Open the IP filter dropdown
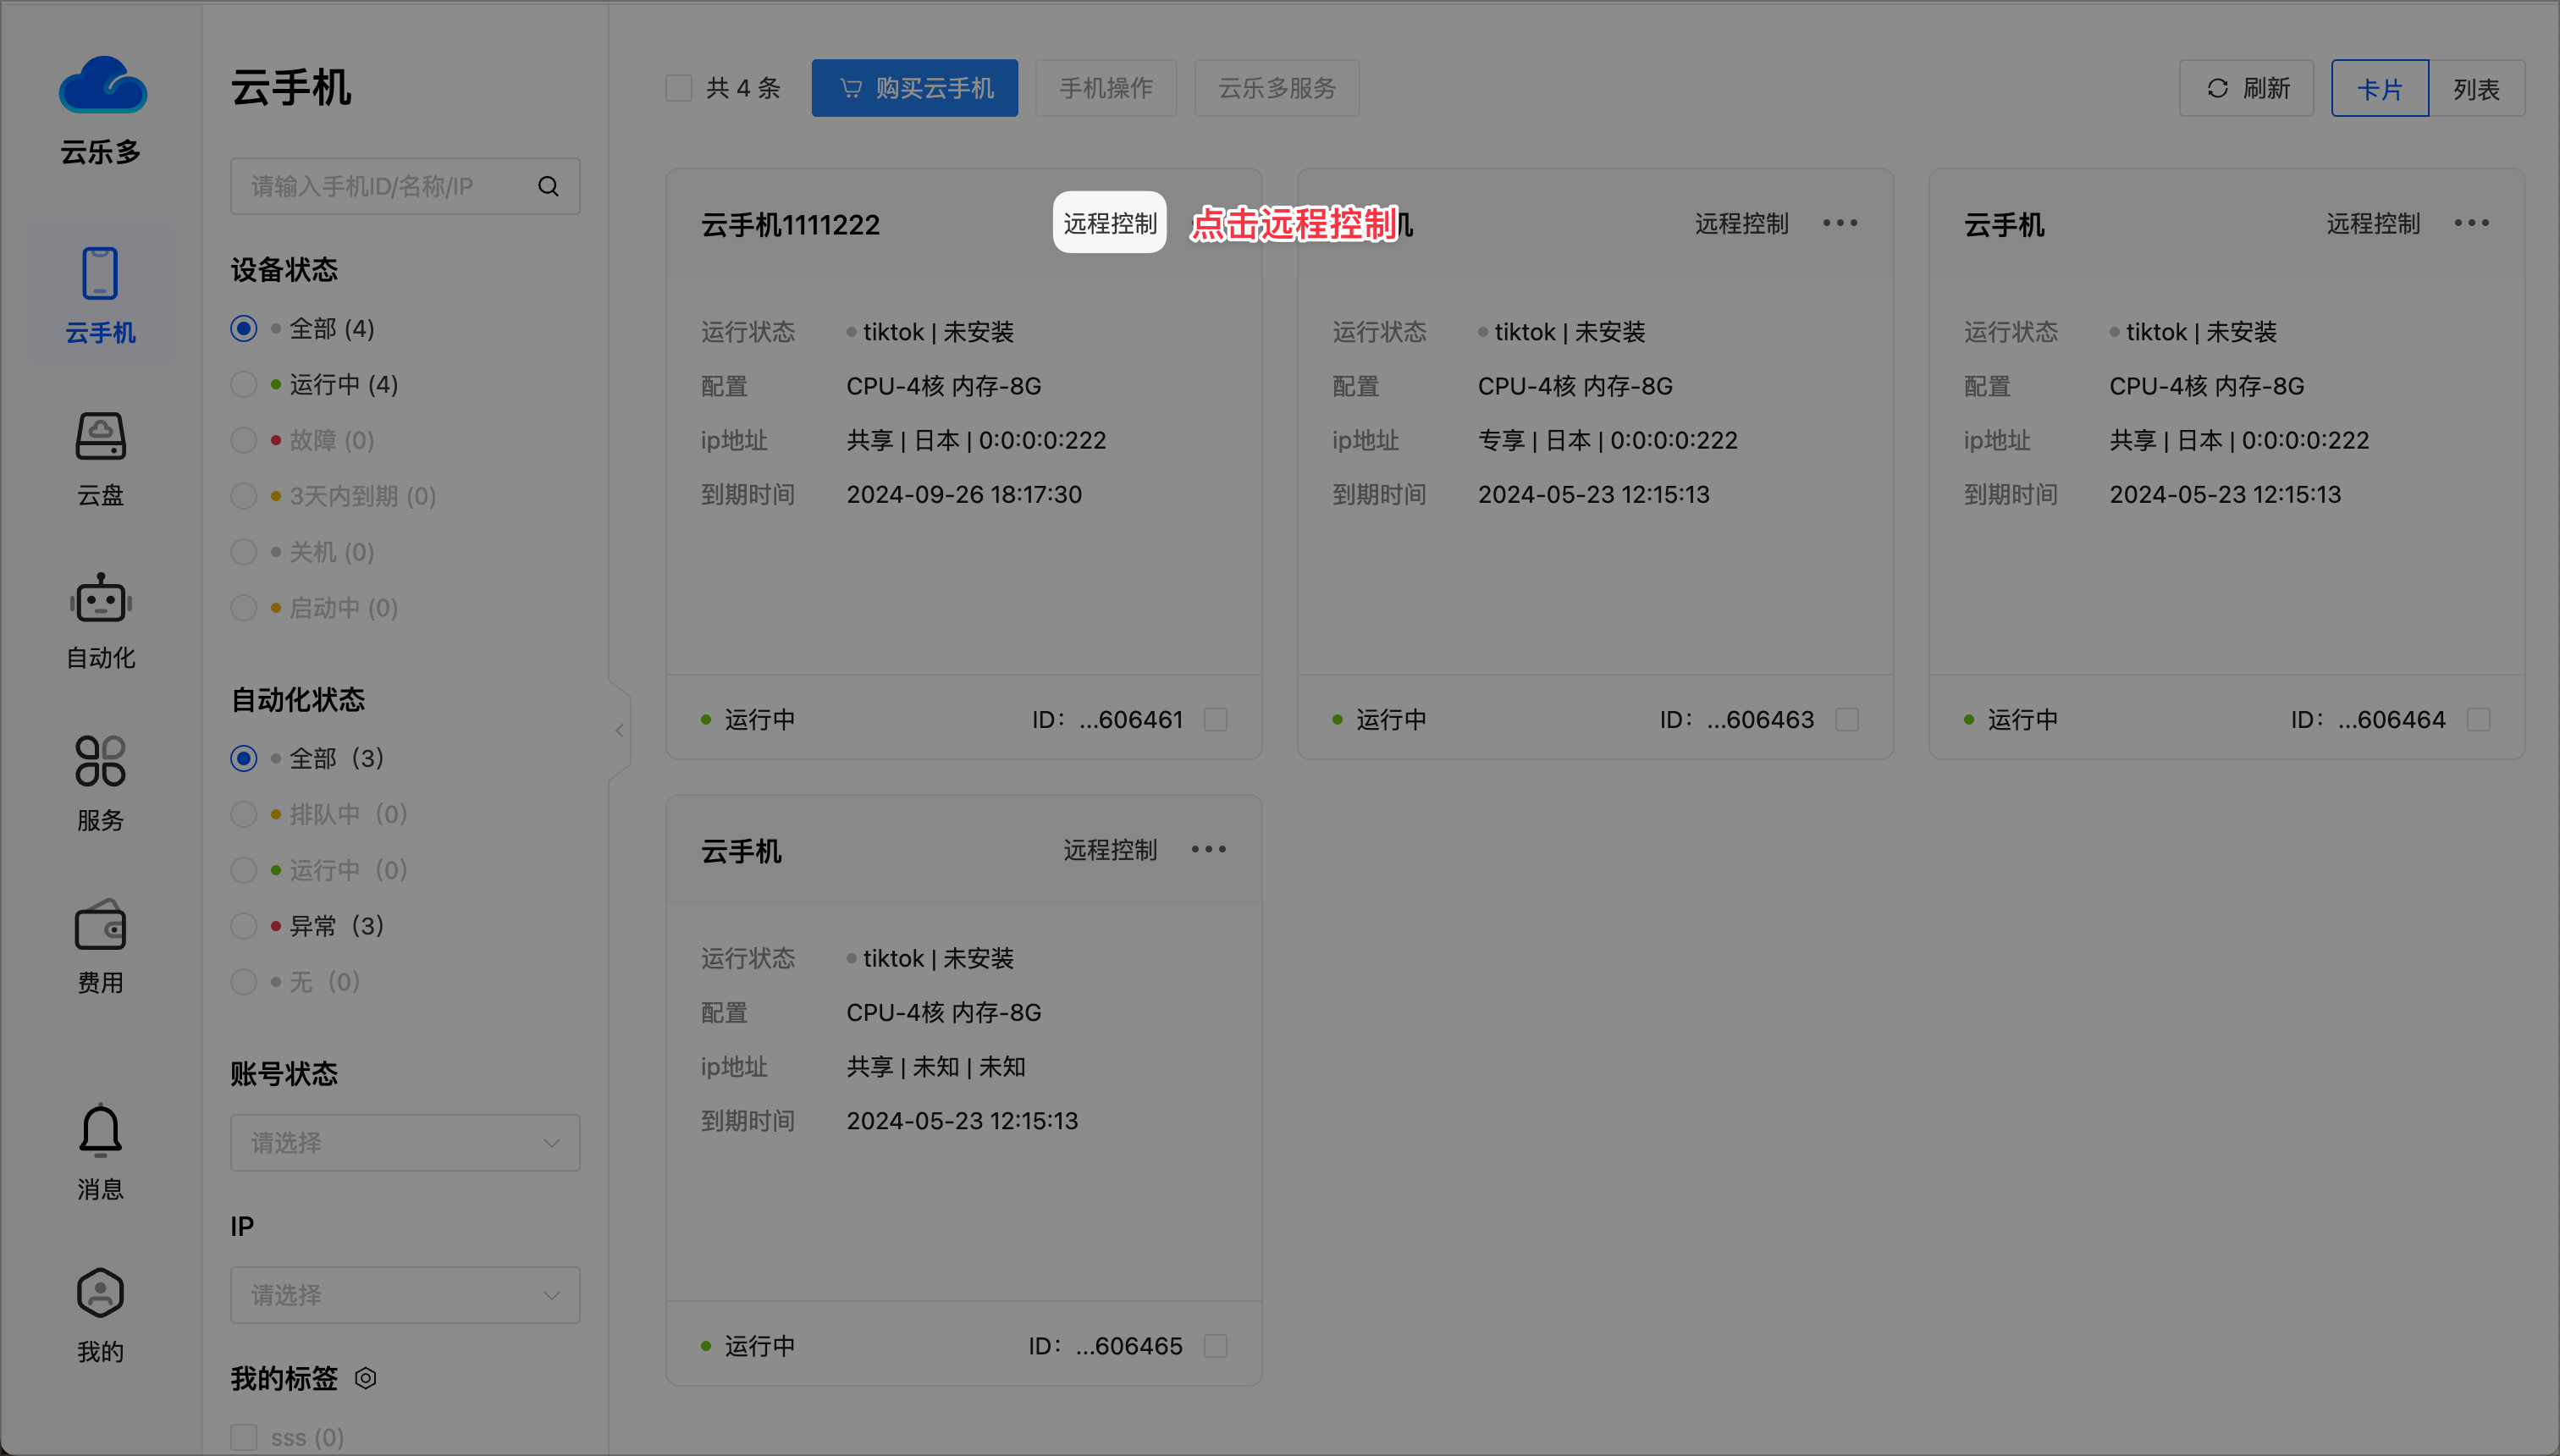This screenshot has height=1456, width=2560. [405, 1295]
